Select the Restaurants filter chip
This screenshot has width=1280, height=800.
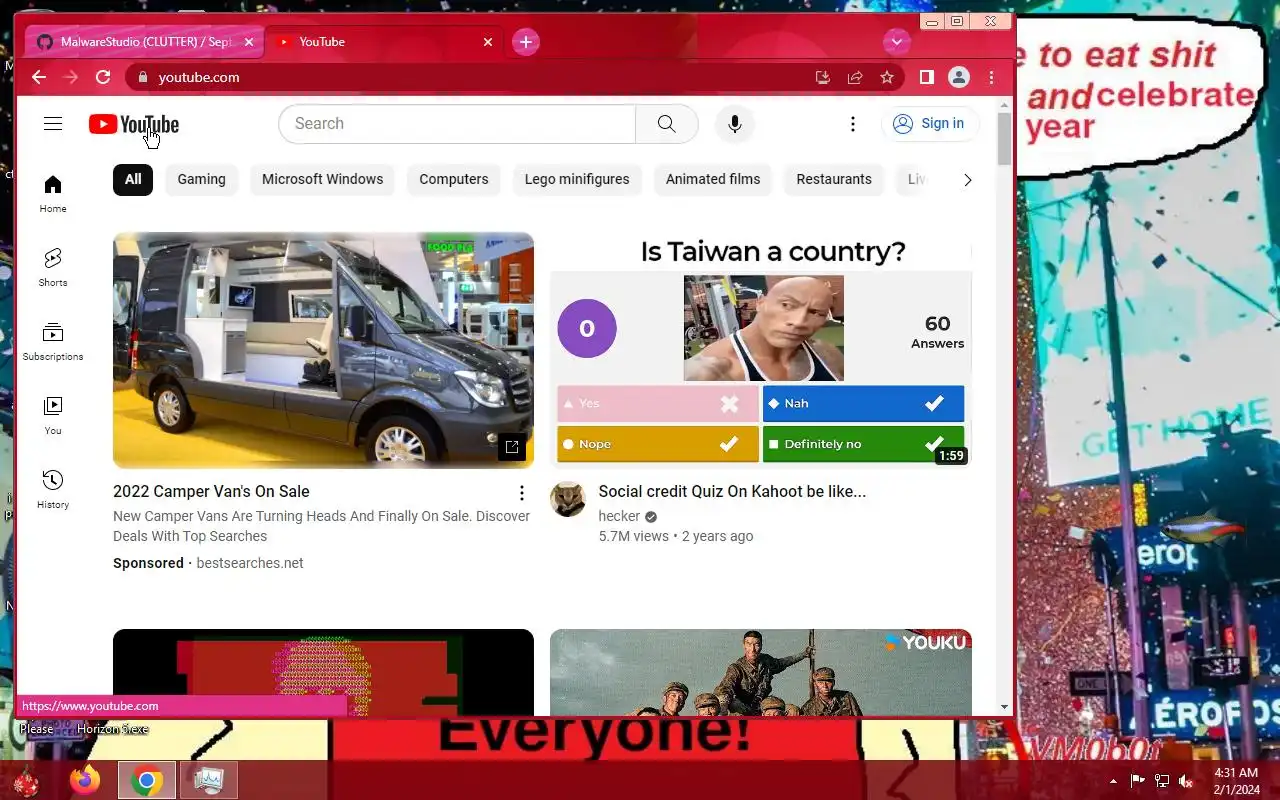click(x=834, y=180)
